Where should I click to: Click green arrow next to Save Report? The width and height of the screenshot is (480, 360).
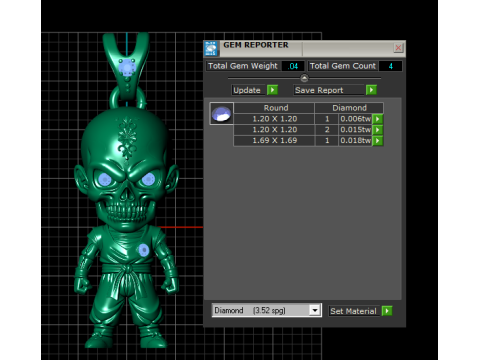pyautogui.click(x=371, y=90)
